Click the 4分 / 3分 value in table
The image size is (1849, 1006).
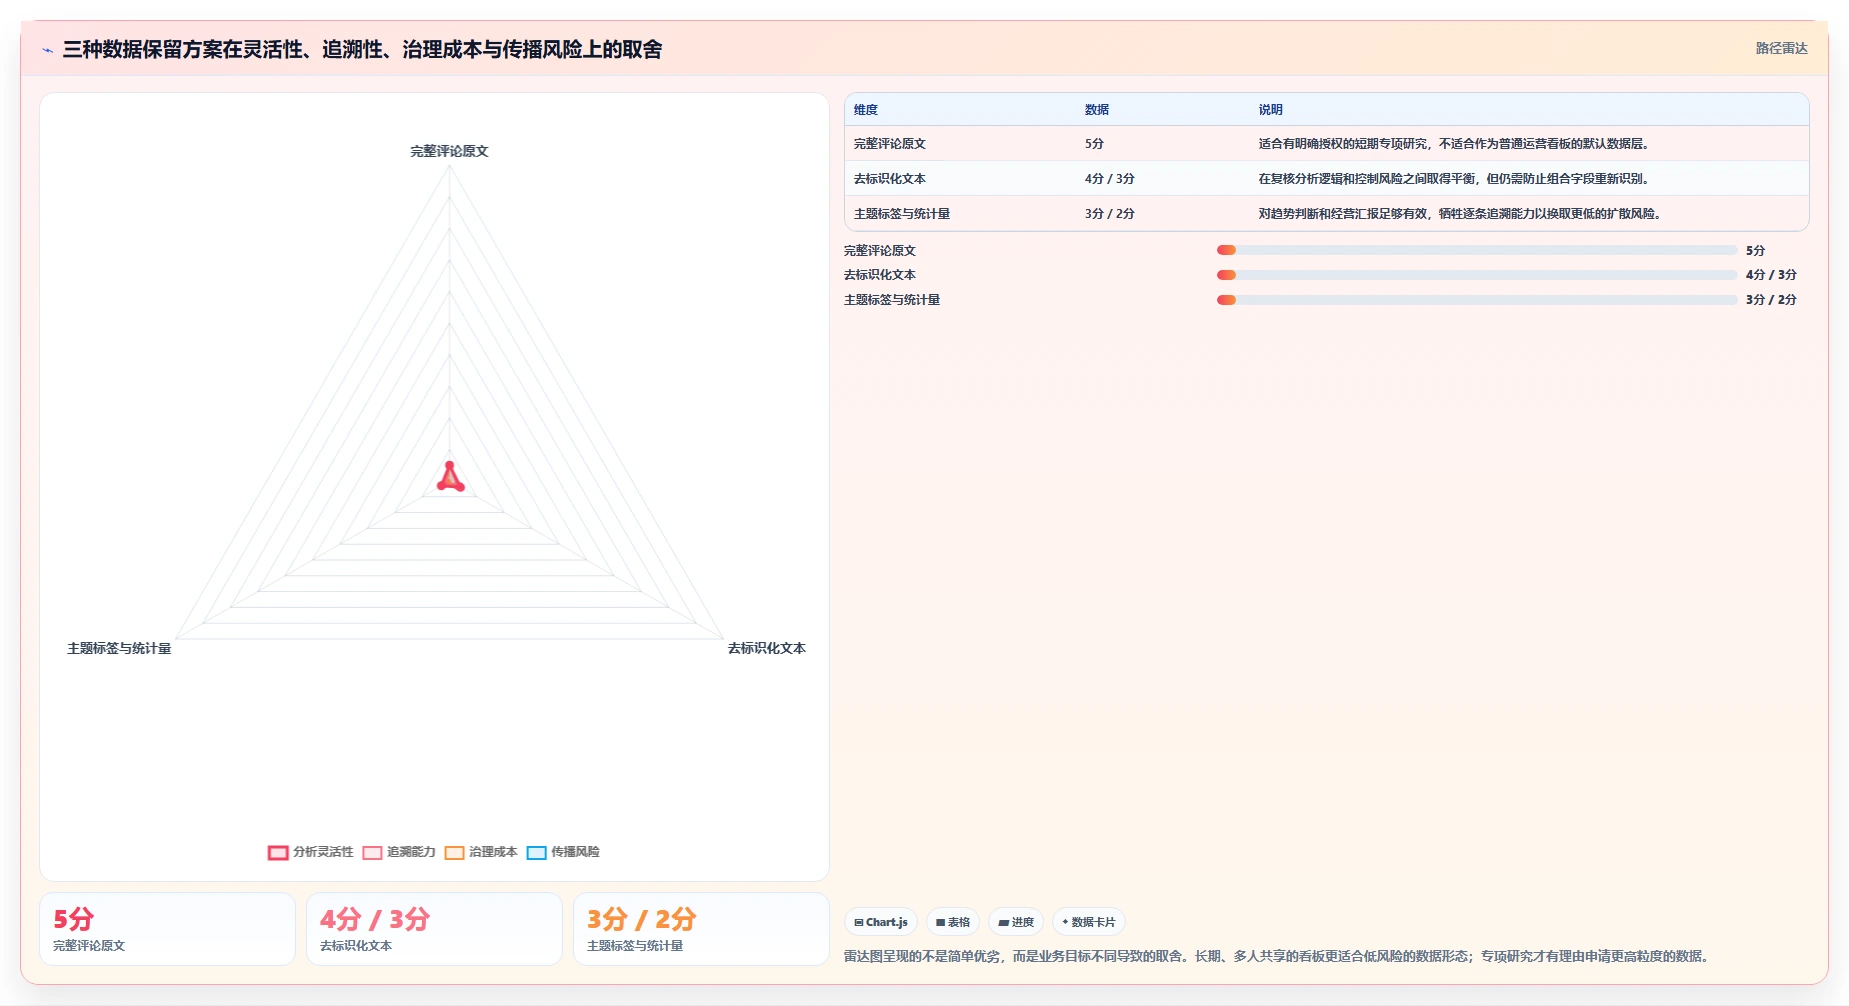tap(1109, 179)
